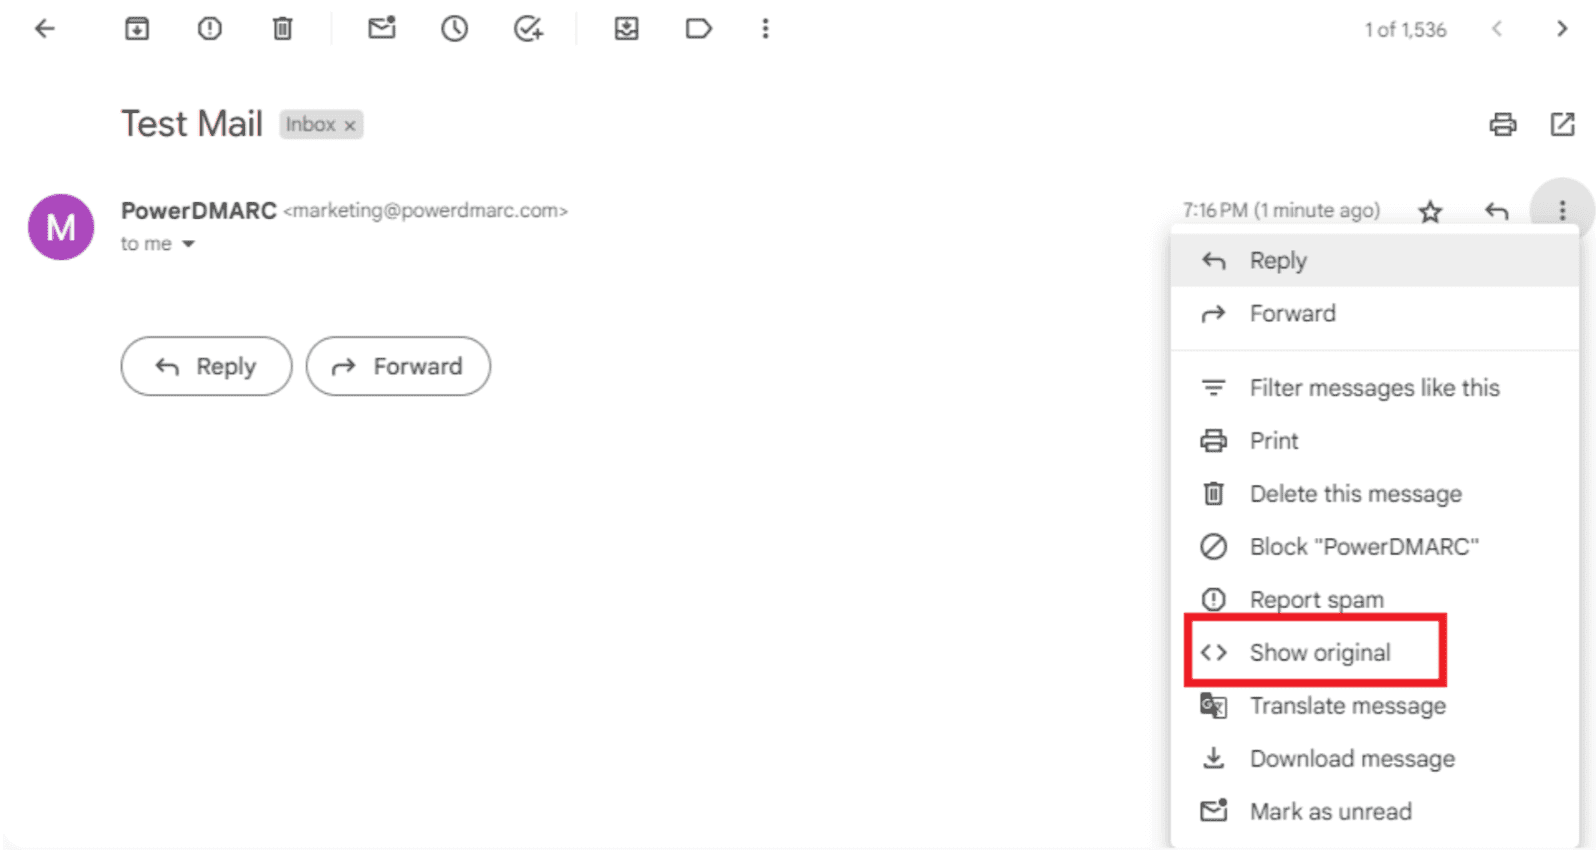The image size is (1596, 850).
Task: Choose Filter messages like this
Action: 1373,388
